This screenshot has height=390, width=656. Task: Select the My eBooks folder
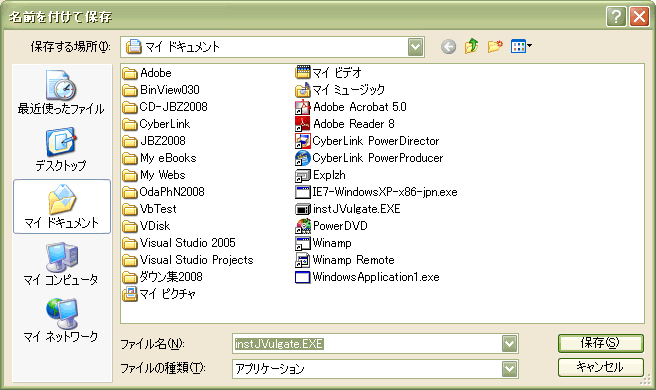coord(159,158)
